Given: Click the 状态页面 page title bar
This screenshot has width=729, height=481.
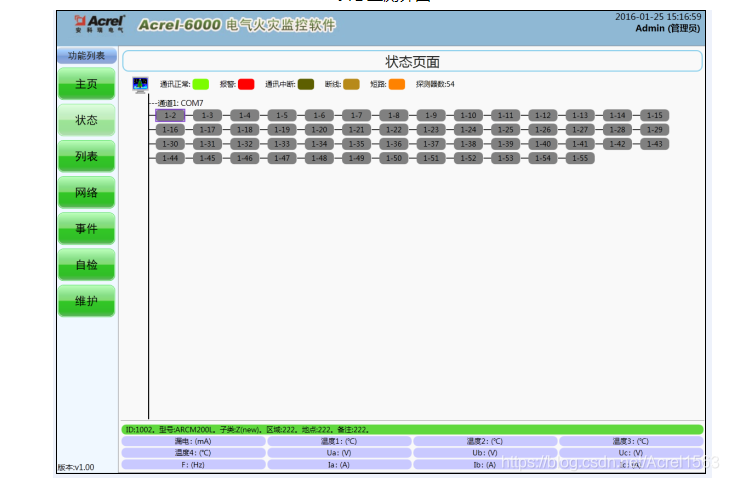Looking at the screenshot, I should click(412, 61).
